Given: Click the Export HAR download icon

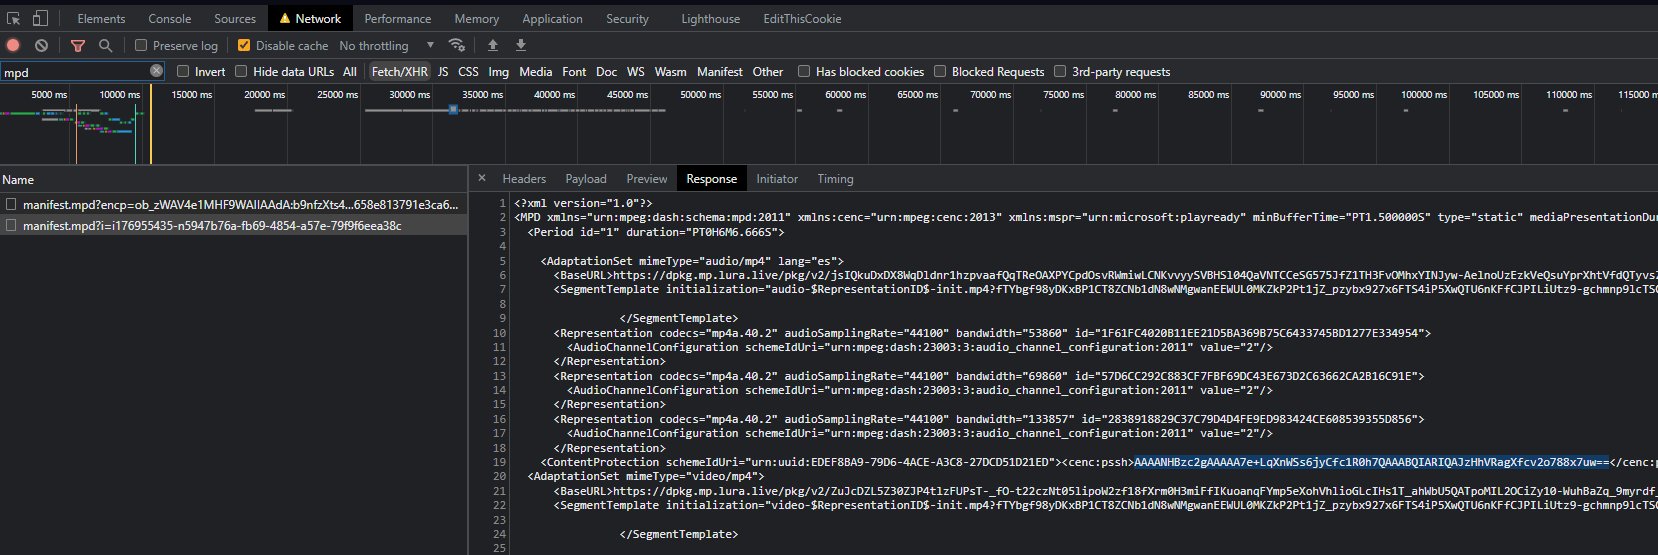Looking at the screenshot, I should 521,45.
